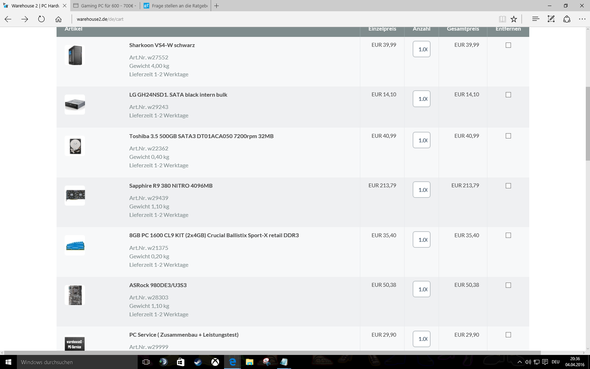Tick remove checkbox for Sapphire R9 380

(508, 186)
